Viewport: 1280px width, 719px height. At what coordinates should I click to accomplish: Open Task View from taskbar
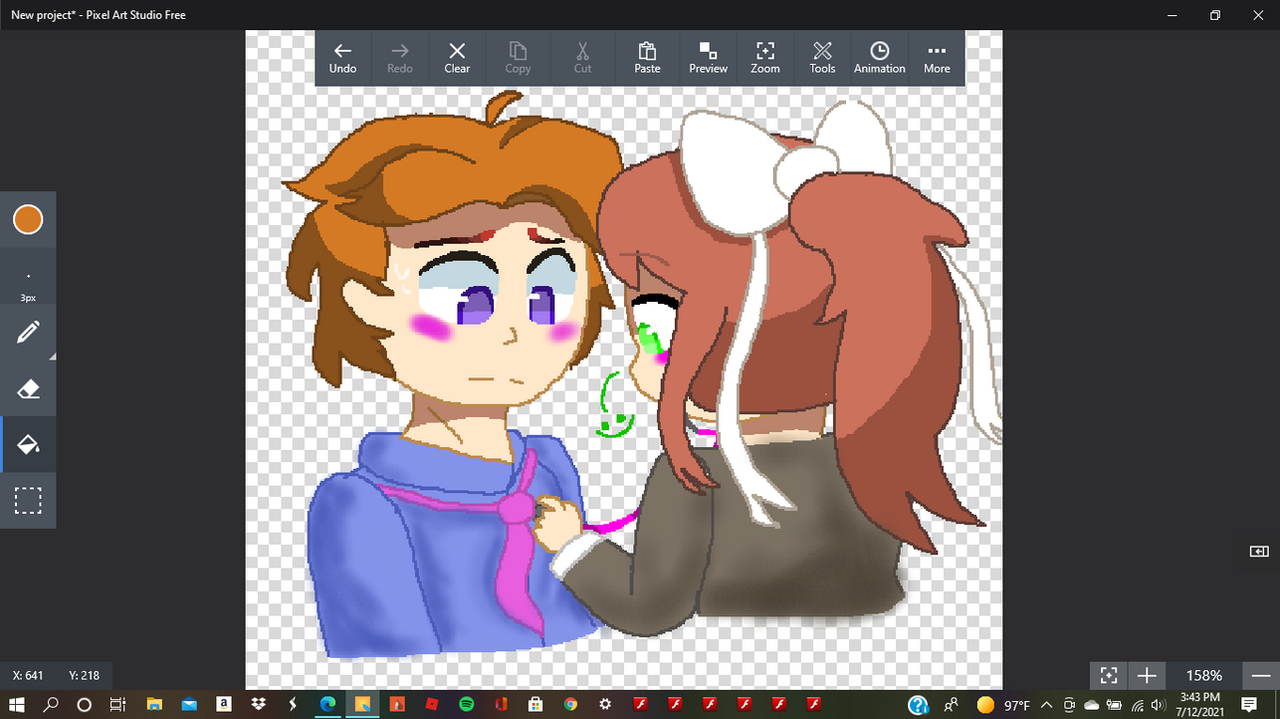(x=116, y=705)
